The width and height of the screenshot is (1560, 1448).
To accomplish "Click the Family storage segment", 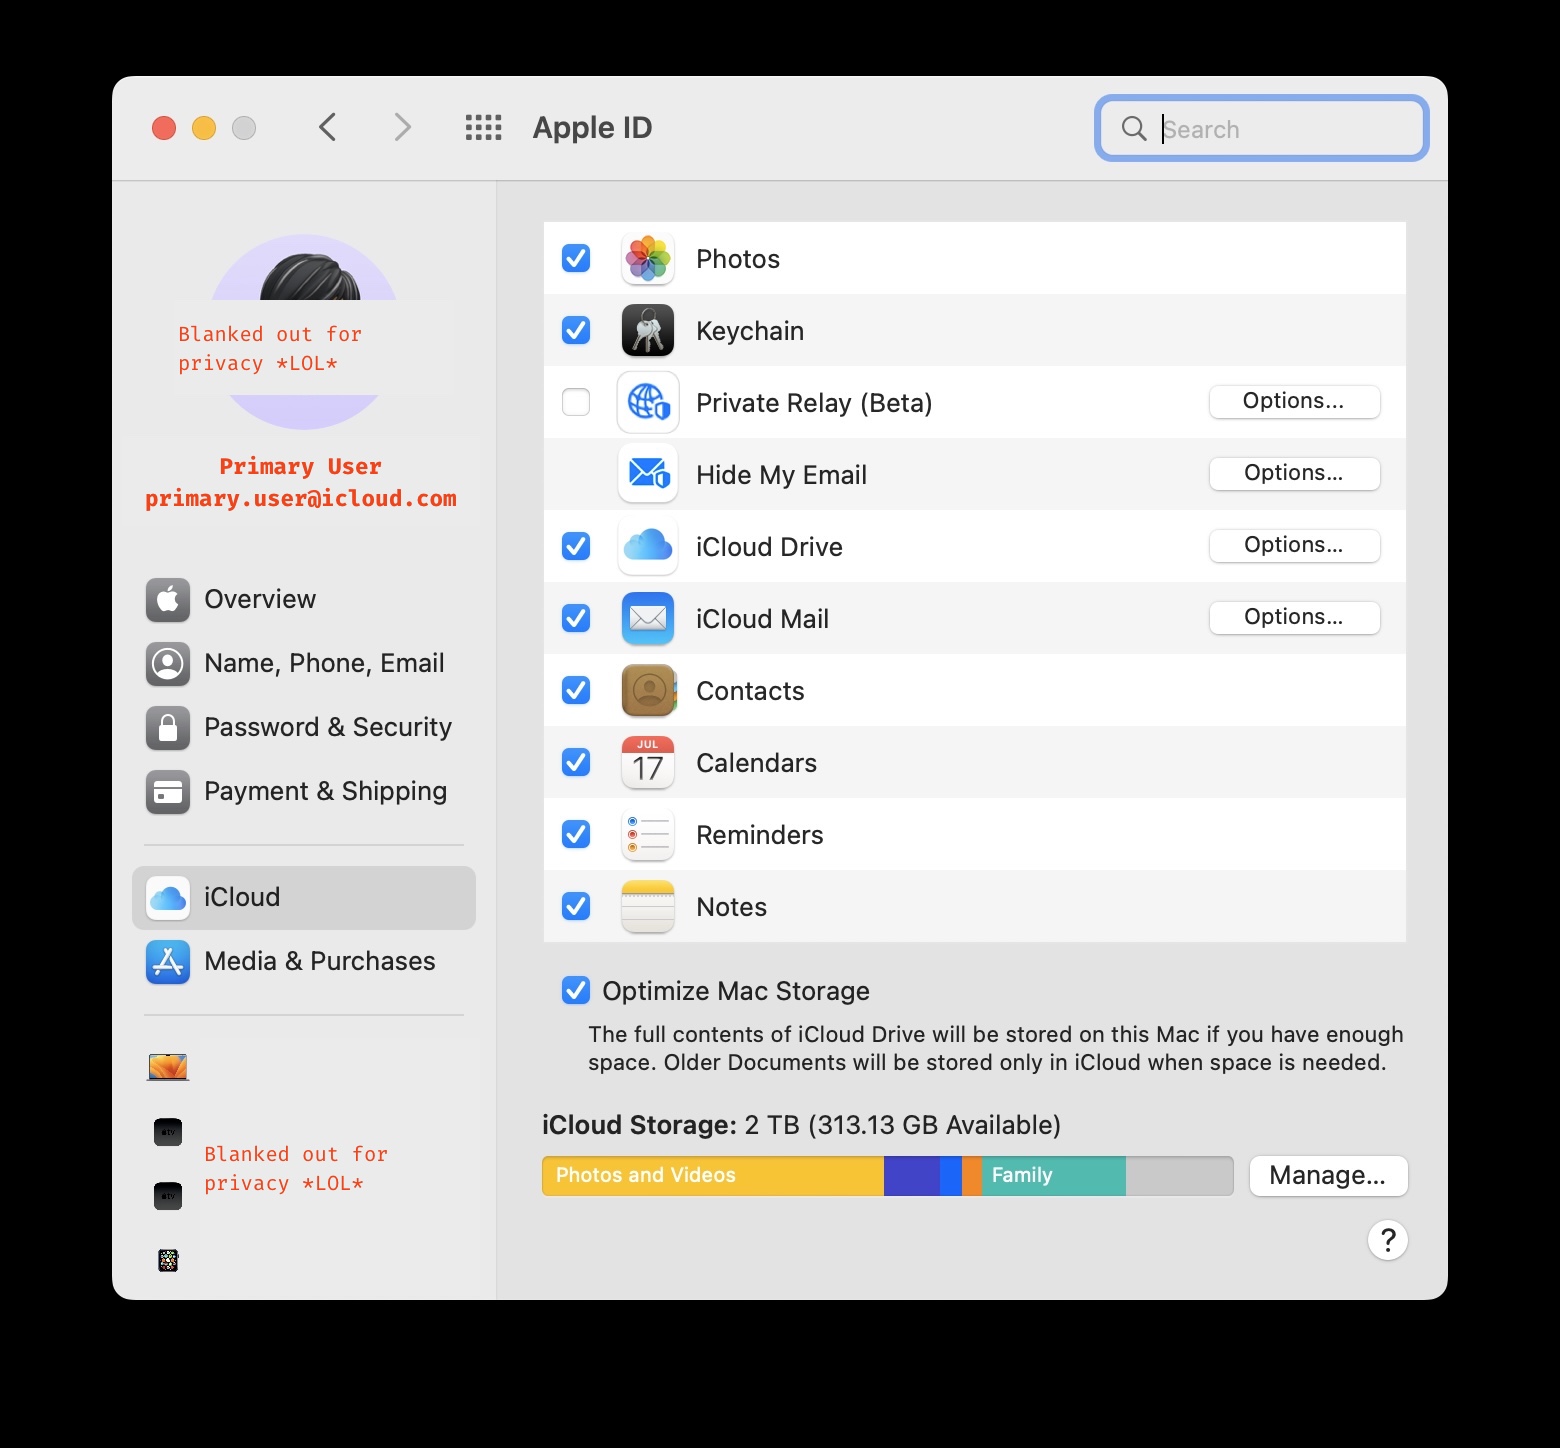I will (1054, 1176).
